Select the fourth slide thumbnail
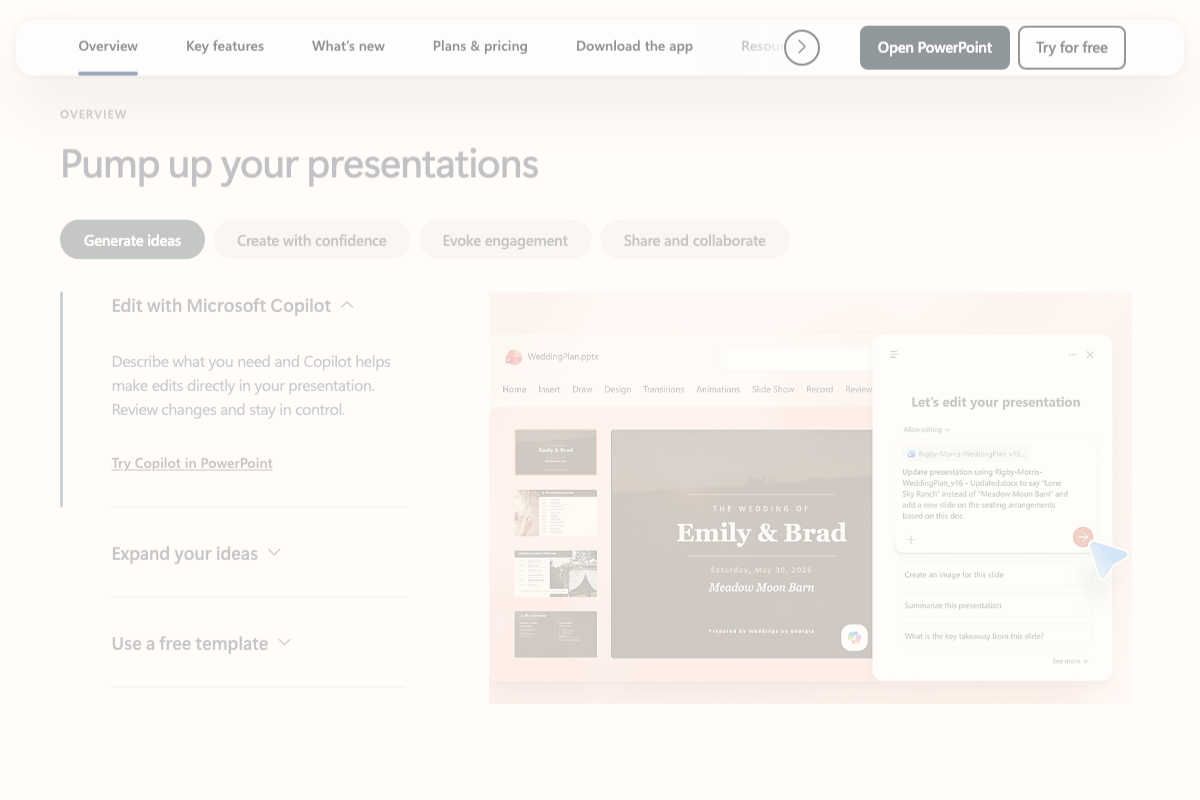Screen dimensions: 1200x800 555,634
